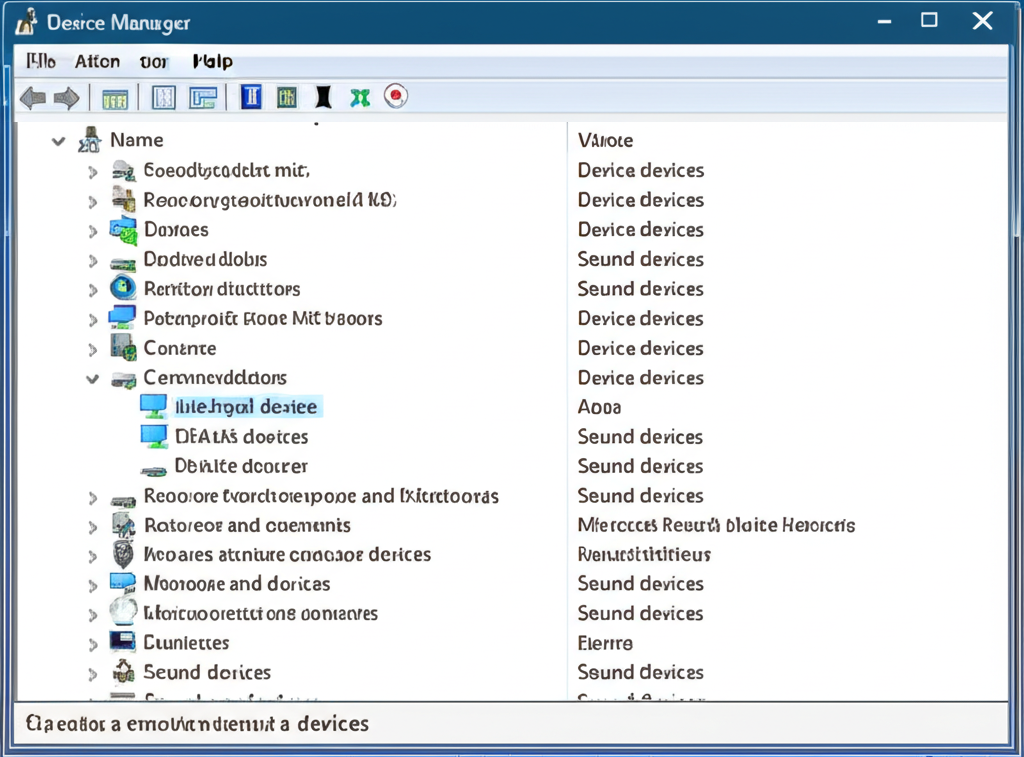Collapse the root 'Name' node

click(59, 141)
